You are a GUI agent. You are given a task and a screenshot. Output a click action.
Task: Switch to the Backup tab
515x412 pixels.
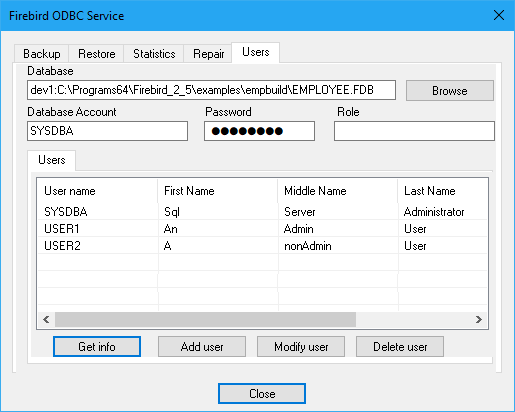tap(42, 54)
